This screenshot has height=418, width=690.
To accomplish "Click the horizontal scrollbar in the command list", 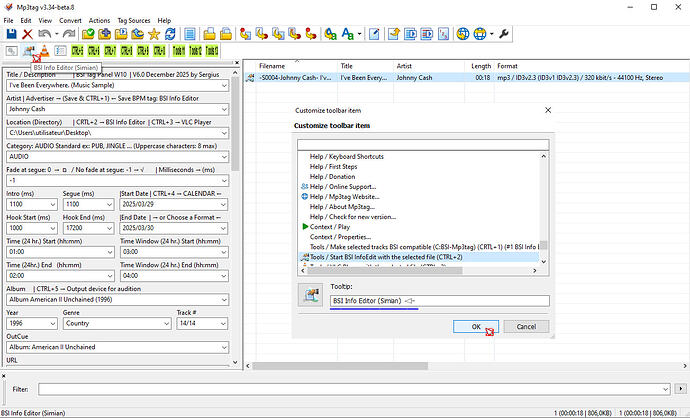I will (x=385, y=271).
